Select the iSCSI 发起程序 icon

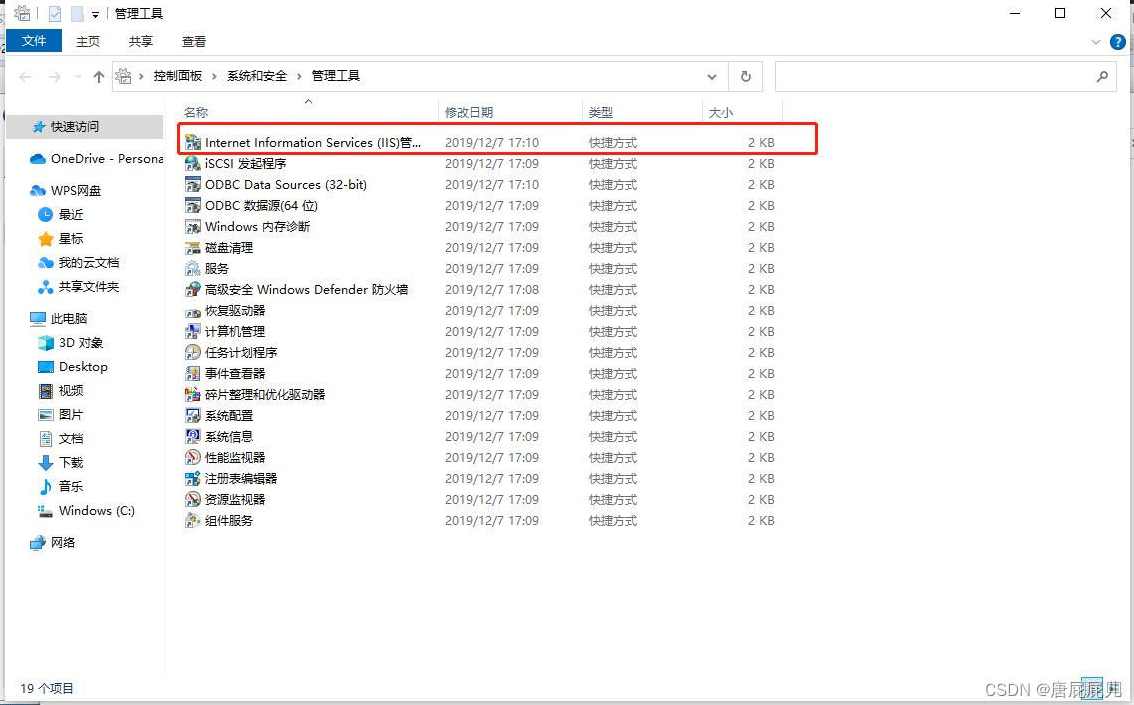[193, 164]
